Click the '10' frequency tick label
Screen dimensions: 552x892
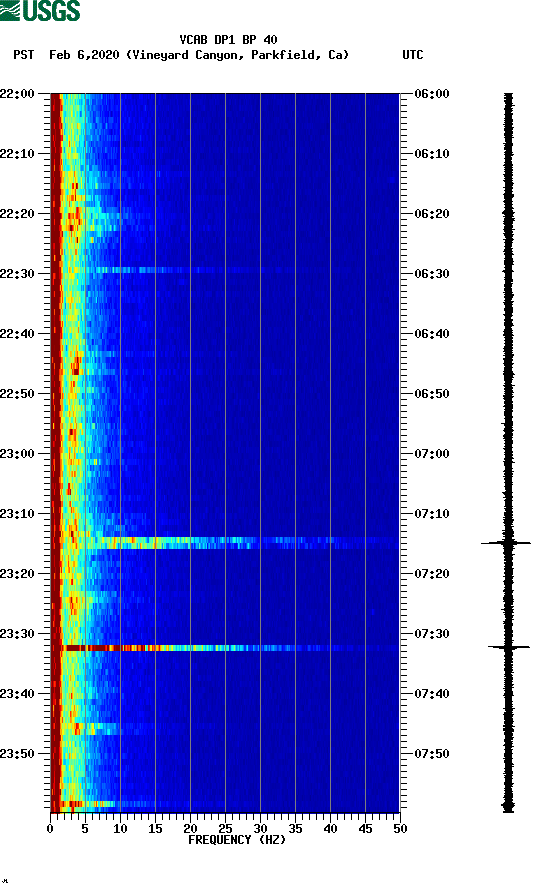click(x=120, y=829)
